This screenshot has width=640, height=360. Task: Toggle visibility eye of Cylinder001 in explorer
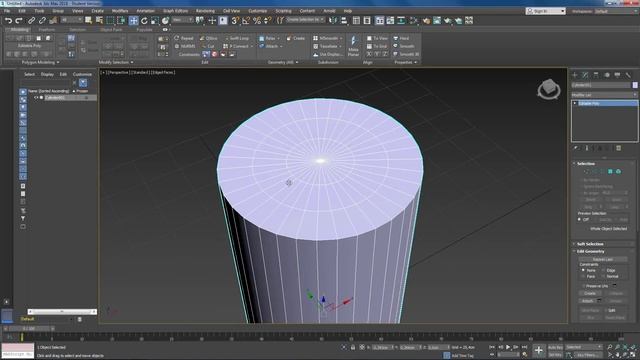(x=36, y=98)
